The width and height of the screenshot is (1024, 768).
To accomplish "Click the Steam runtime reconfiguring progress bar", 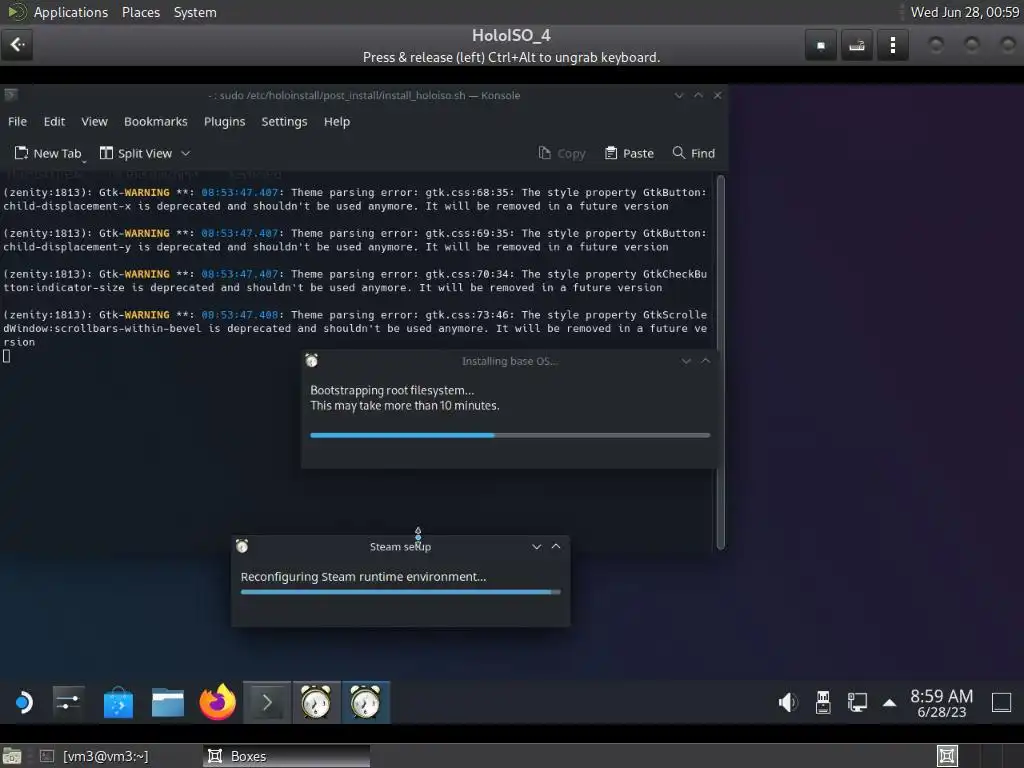I will tap(400, 592).
